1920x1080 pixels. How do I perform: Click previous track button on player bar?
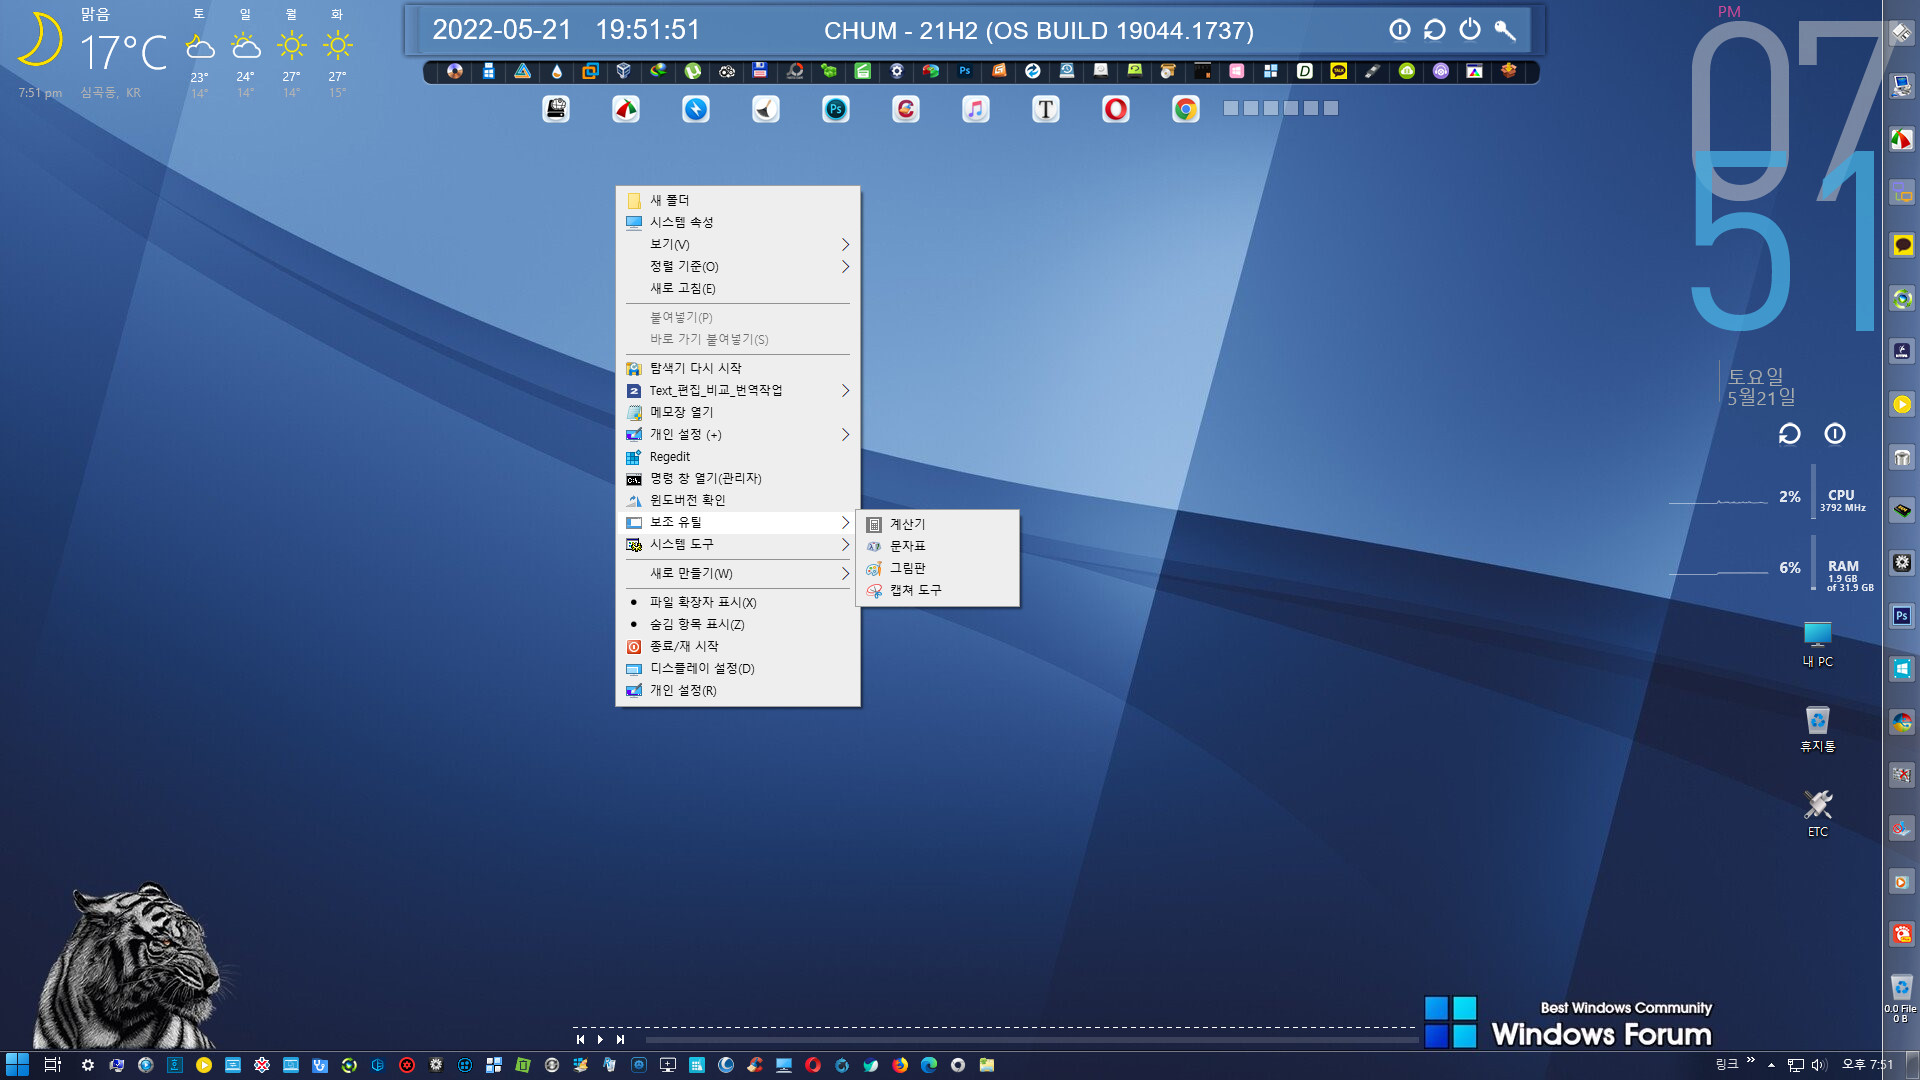580,1039
